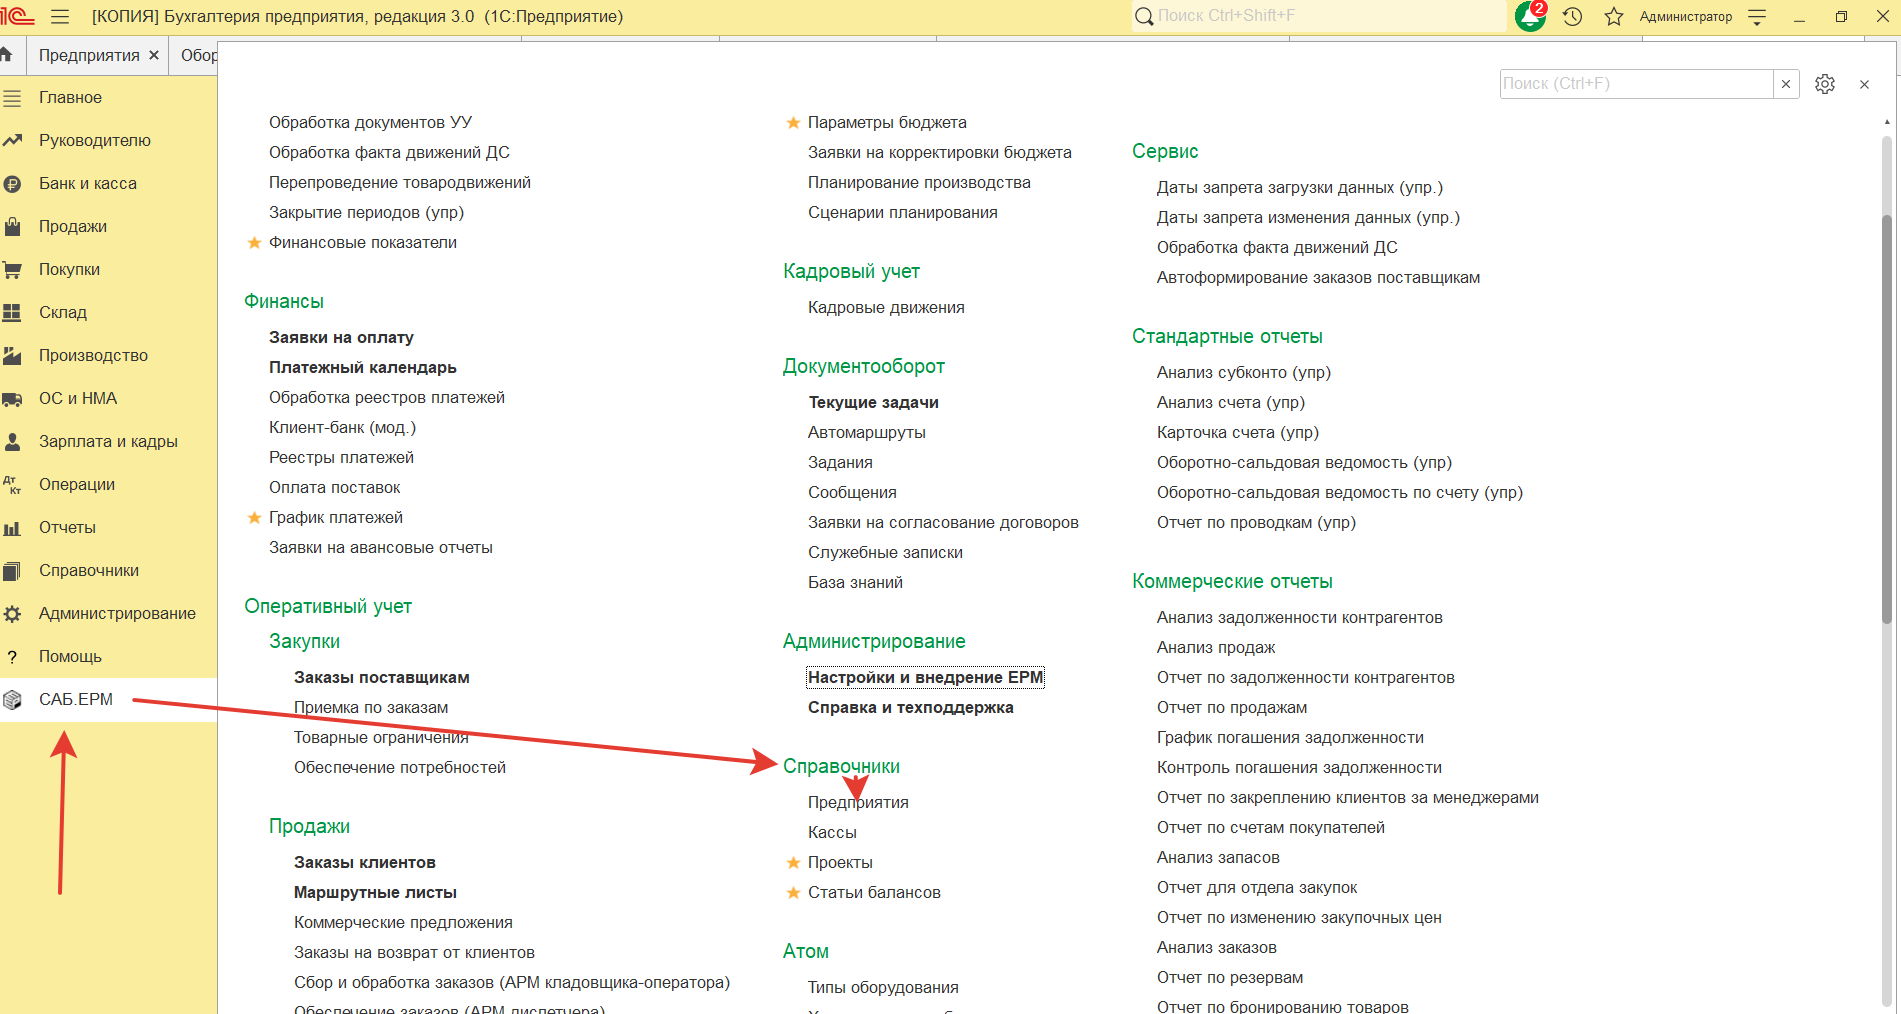Viewport: 1901px width, 1014px height.
Task: Open Карточка счета (упр)
Action: (x=1238, y=433)
